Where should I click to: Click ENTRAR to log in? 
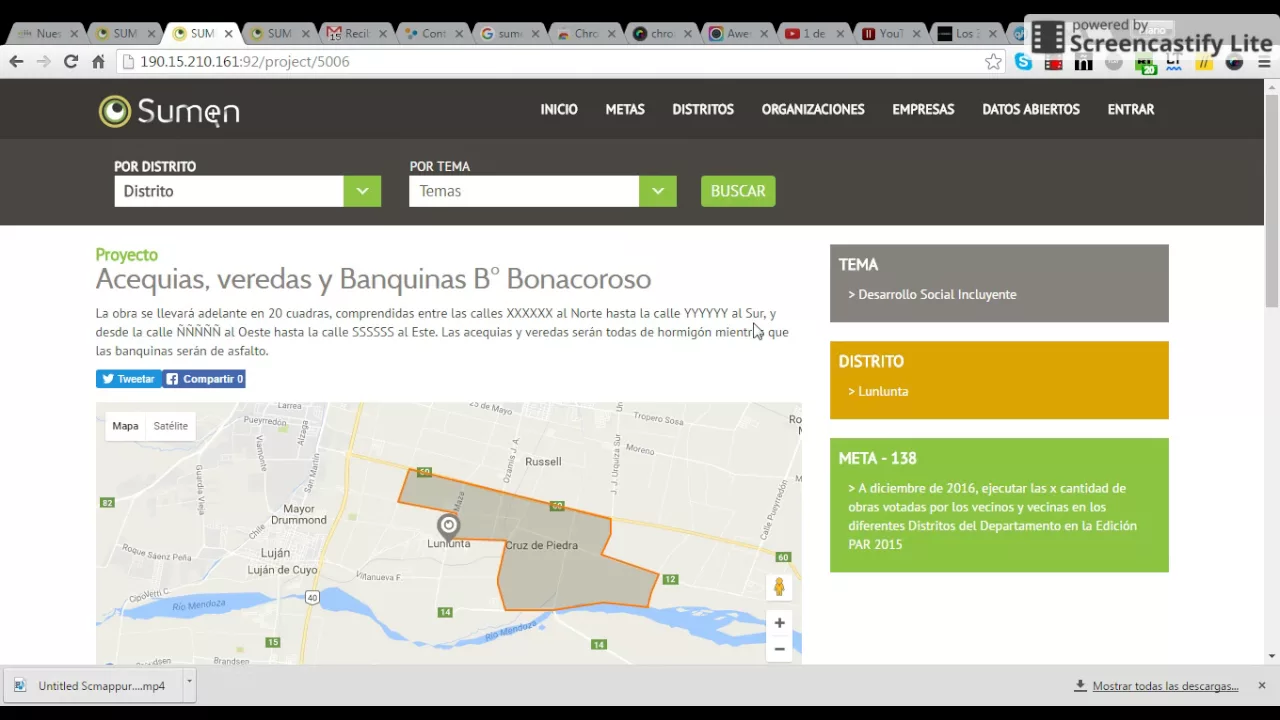point(1131,110)
